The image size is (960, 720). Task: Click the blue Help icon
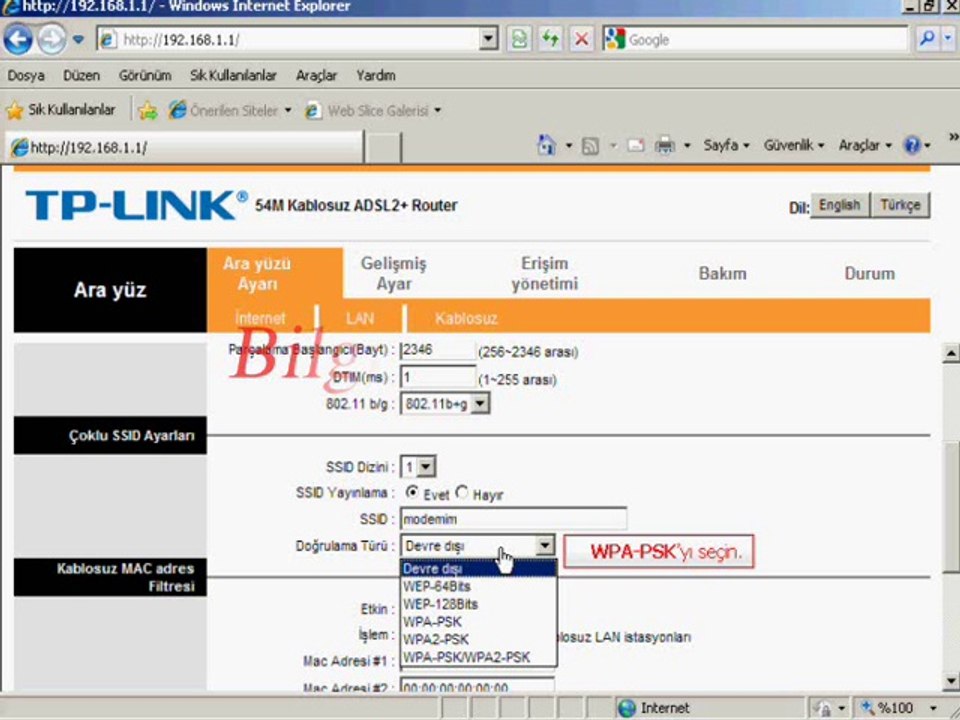tap(912, 146)
